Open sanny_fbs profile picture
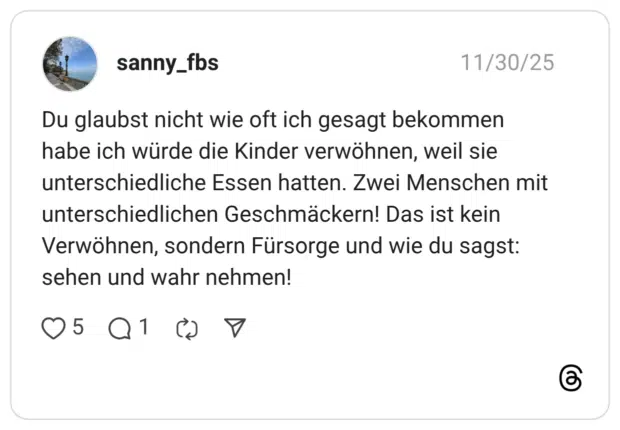Screen dimensions: 620x430 coord(70,64)
